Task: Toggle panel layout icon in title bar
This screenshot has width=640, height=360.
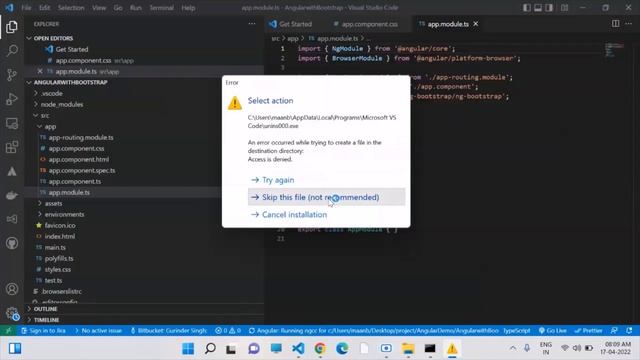Action: tap(538, 8)
